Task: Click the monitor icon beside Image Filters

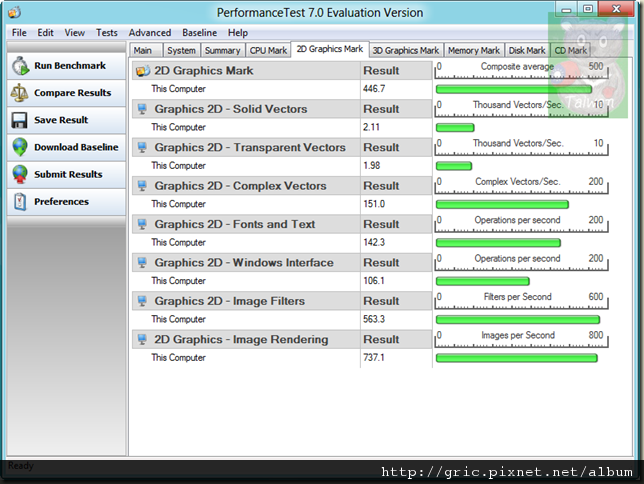Action: (142, 301)
